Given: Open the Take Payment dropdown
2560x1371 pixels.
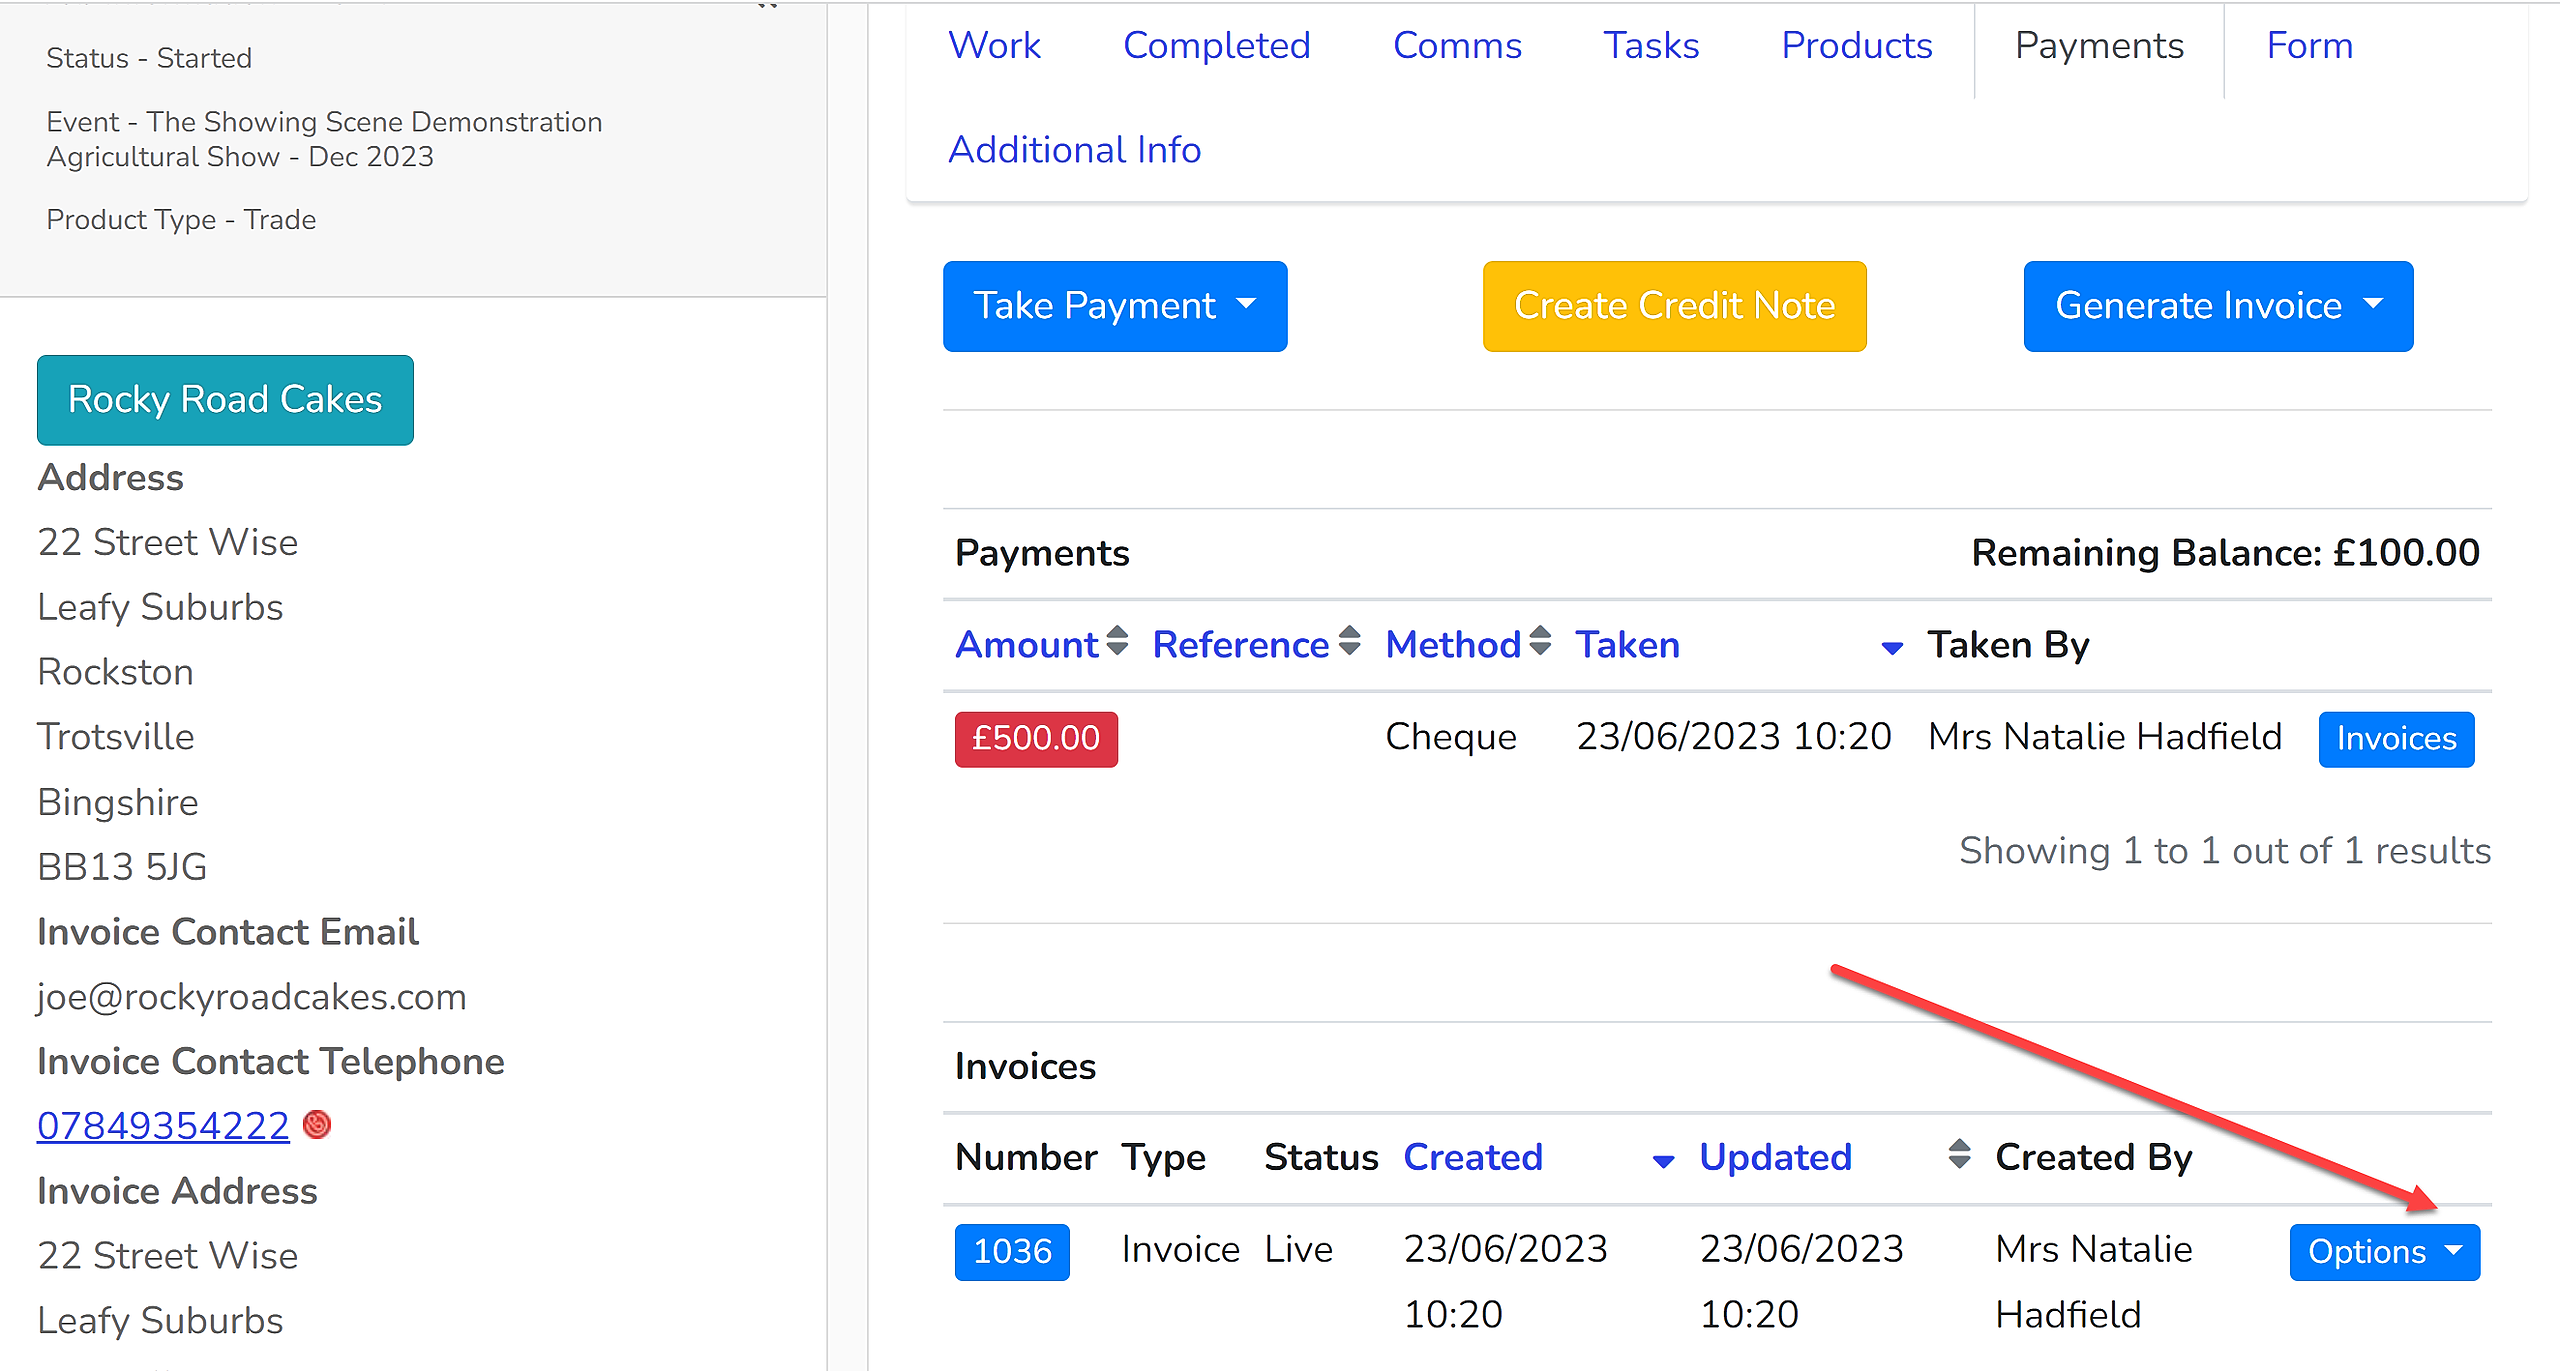Looking at the screenshot, I should tap(1115, 306).
